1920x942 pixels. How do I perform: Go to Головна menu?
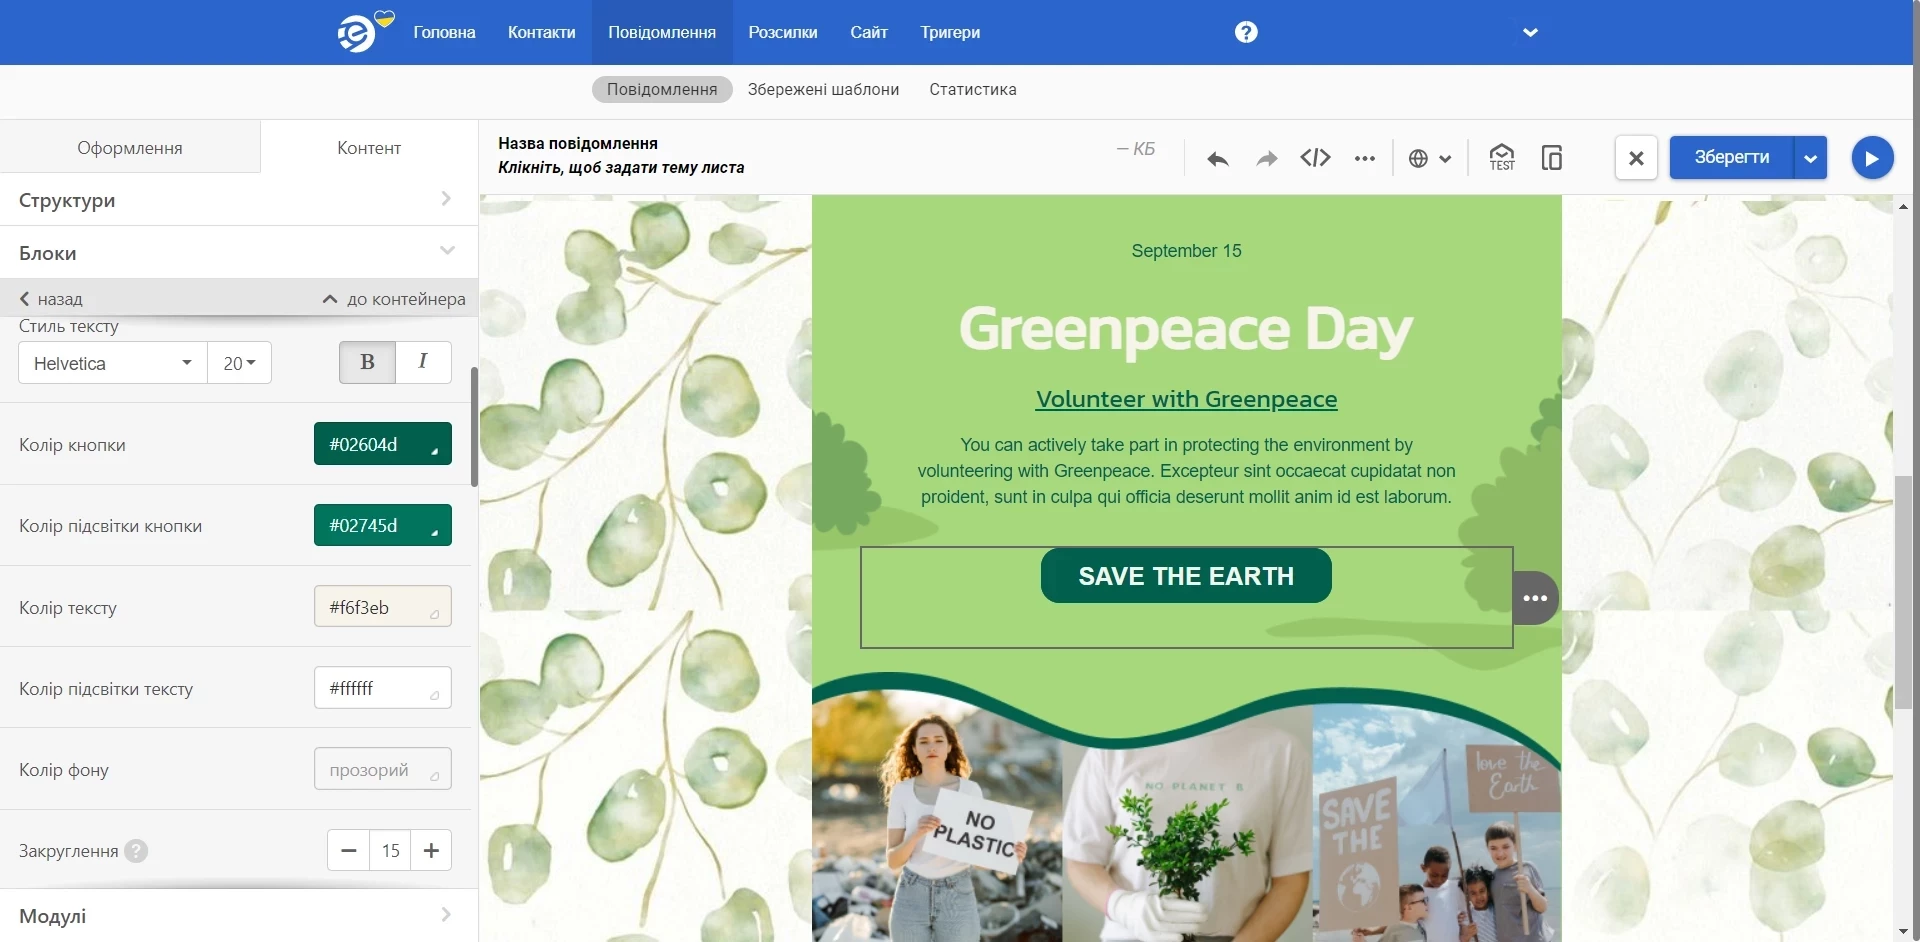pos(444,32)
